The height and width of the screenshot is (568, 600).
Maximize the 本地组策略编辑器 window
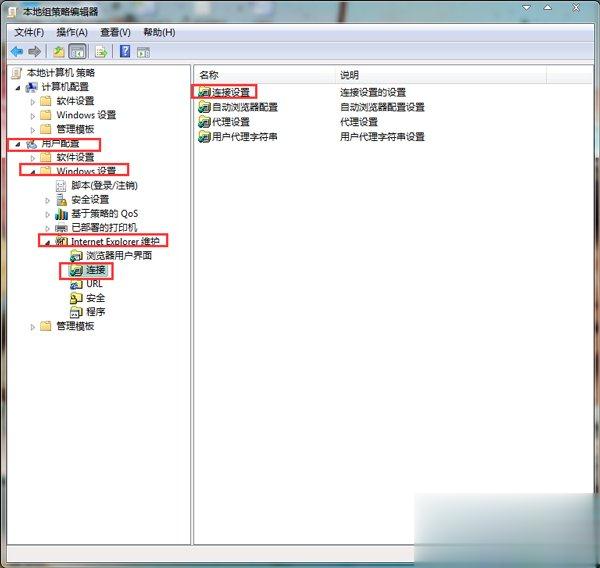point(548,8)
